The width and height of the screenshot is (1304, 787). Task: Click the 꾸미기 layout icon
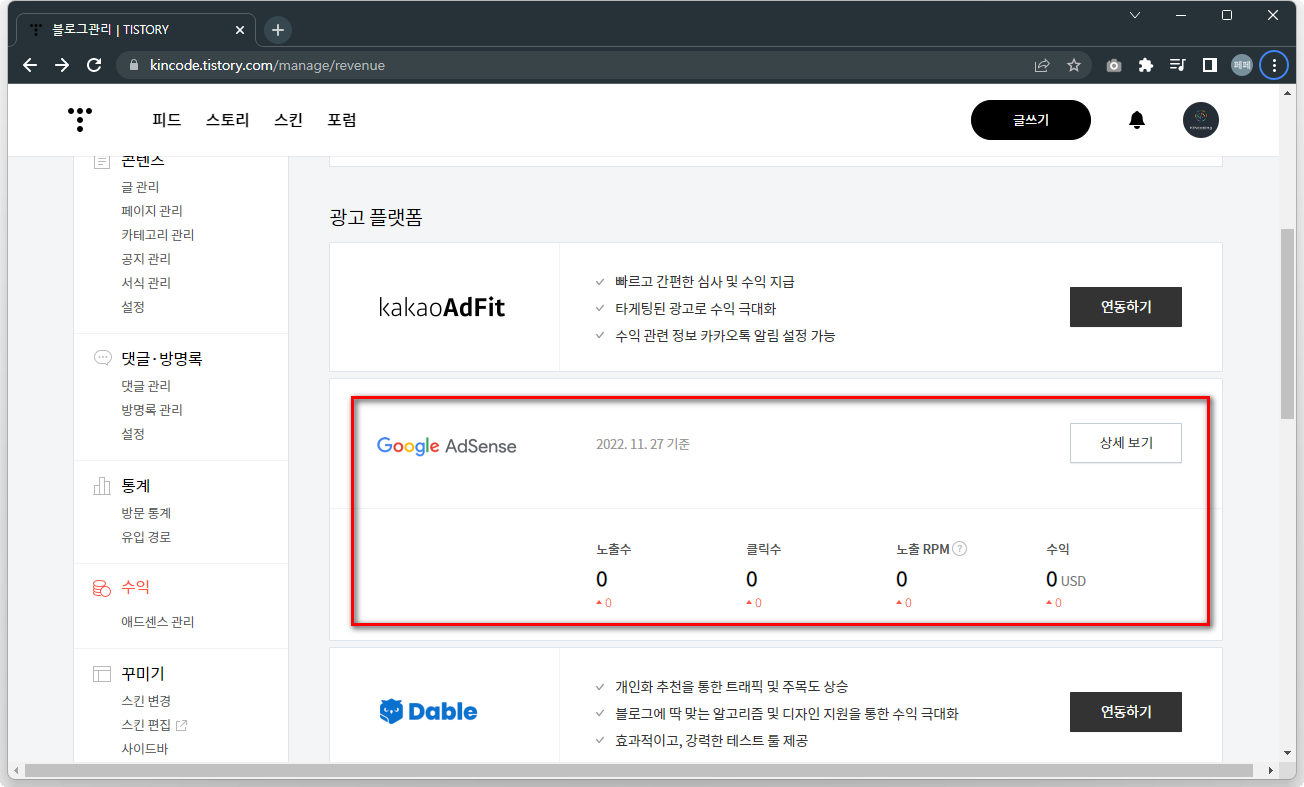(102, 674)
